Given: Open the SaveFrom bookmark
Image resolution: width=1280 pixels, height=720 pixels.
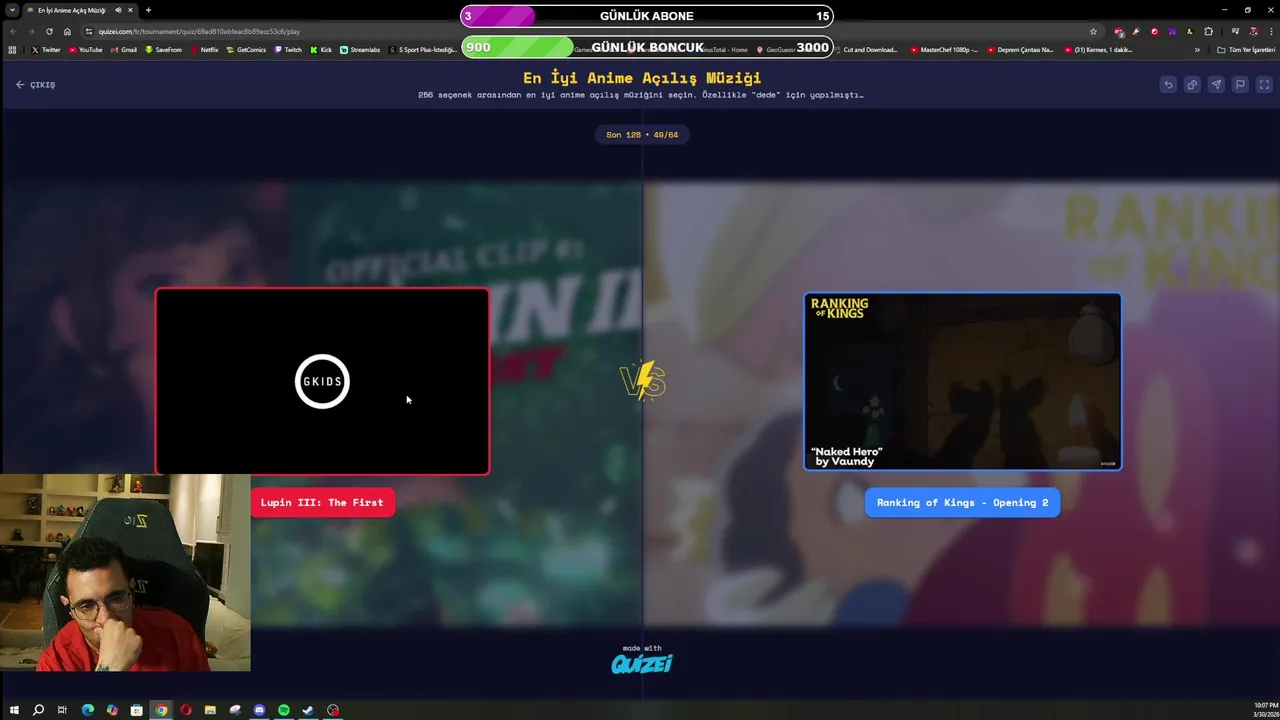Looking at the screenshot, I should pyautogui.click(x=163, y=50).
